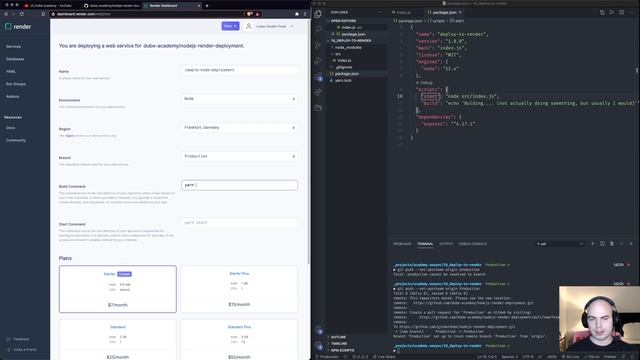Close the Render Dashboard browser tab
The height and width of the screenshot is (360, 640).
[x=199, y=6]
